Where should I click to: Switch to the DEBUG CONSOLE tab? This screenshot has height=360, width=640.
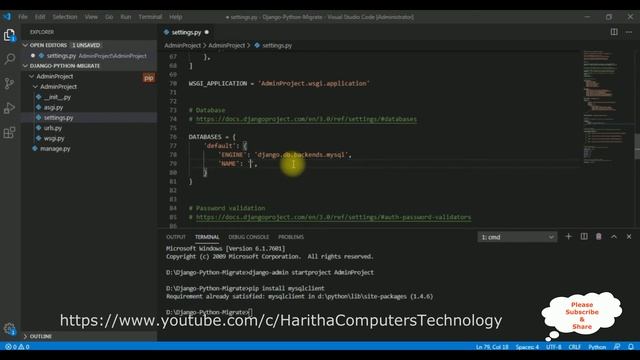coord(249,237)
